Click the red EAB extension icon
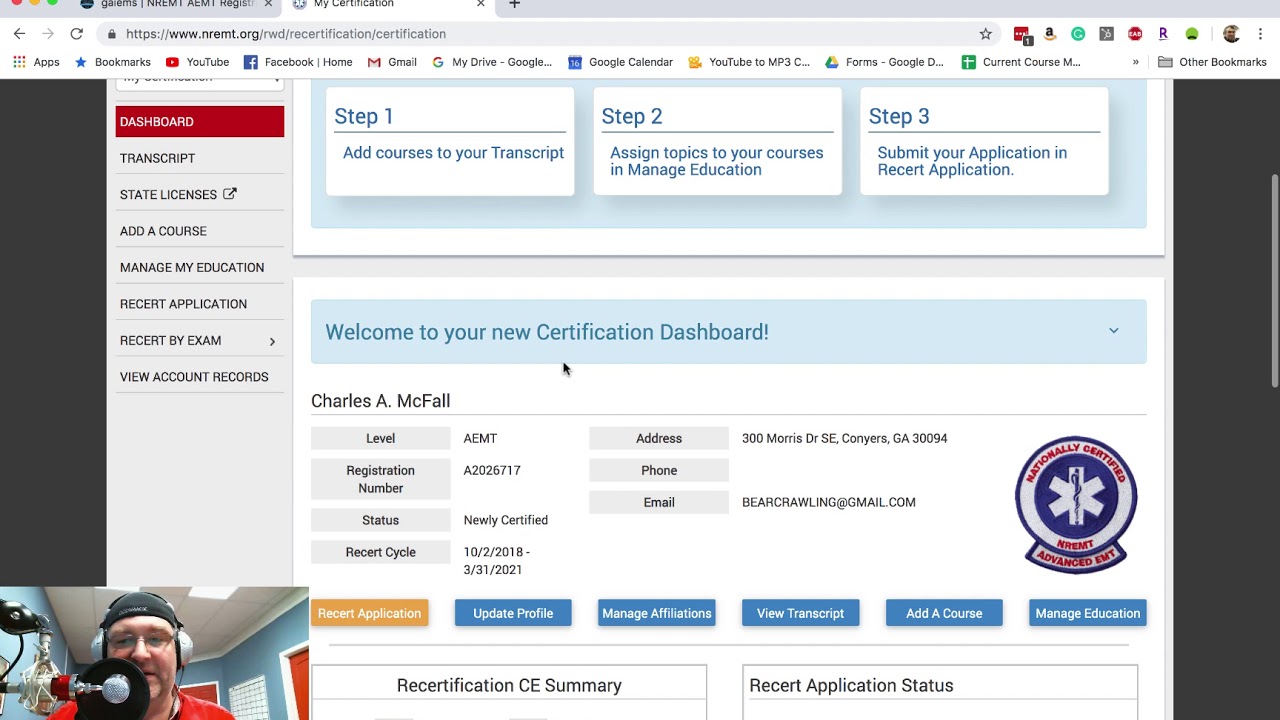This screenshot has height=720, width=1280. click(1135, 34)
